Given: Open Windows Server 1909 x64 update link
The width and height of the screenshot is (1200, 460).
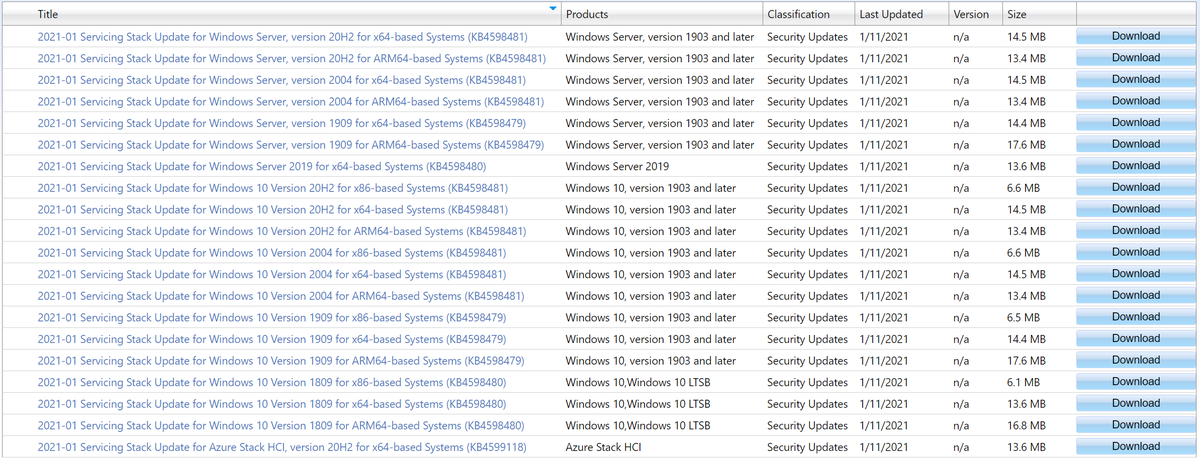Looking at the screenshot, I should coord(282,123).
